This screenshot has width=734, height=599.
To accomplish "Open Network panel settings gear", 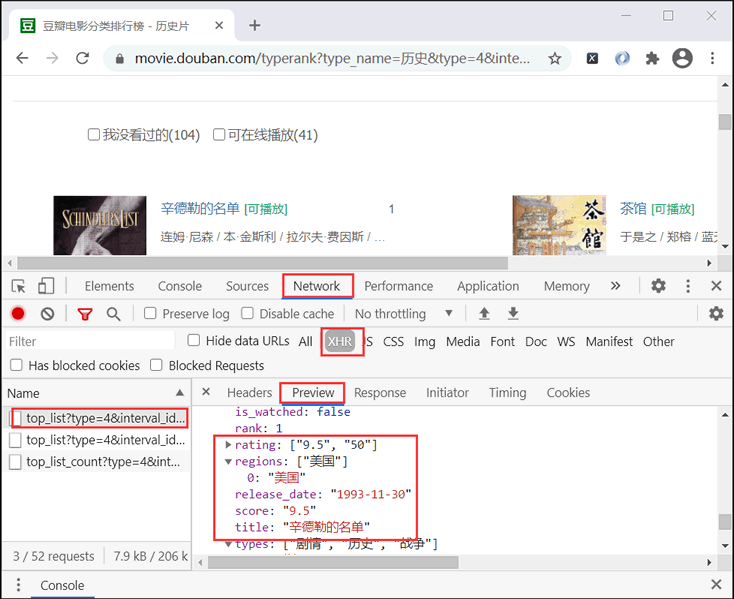I will pos(716,314).
